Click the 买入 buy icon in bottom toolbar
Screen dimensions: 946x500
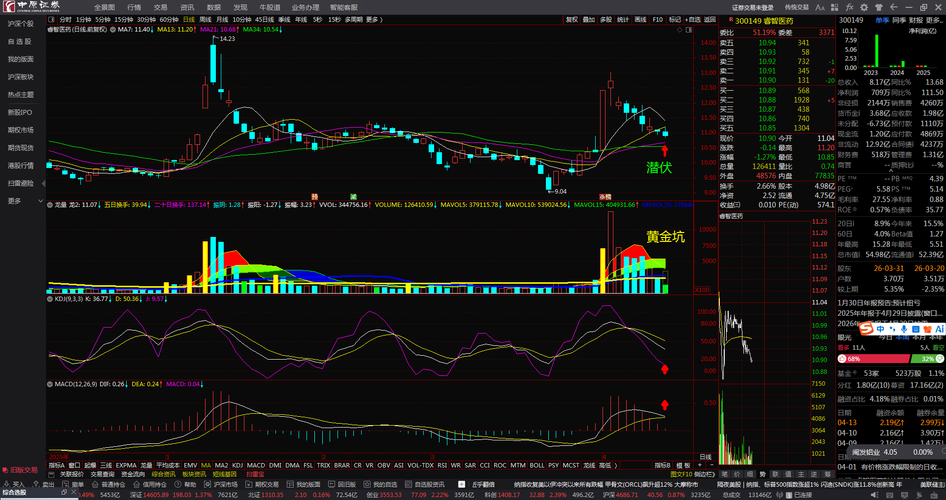point(7,485)
